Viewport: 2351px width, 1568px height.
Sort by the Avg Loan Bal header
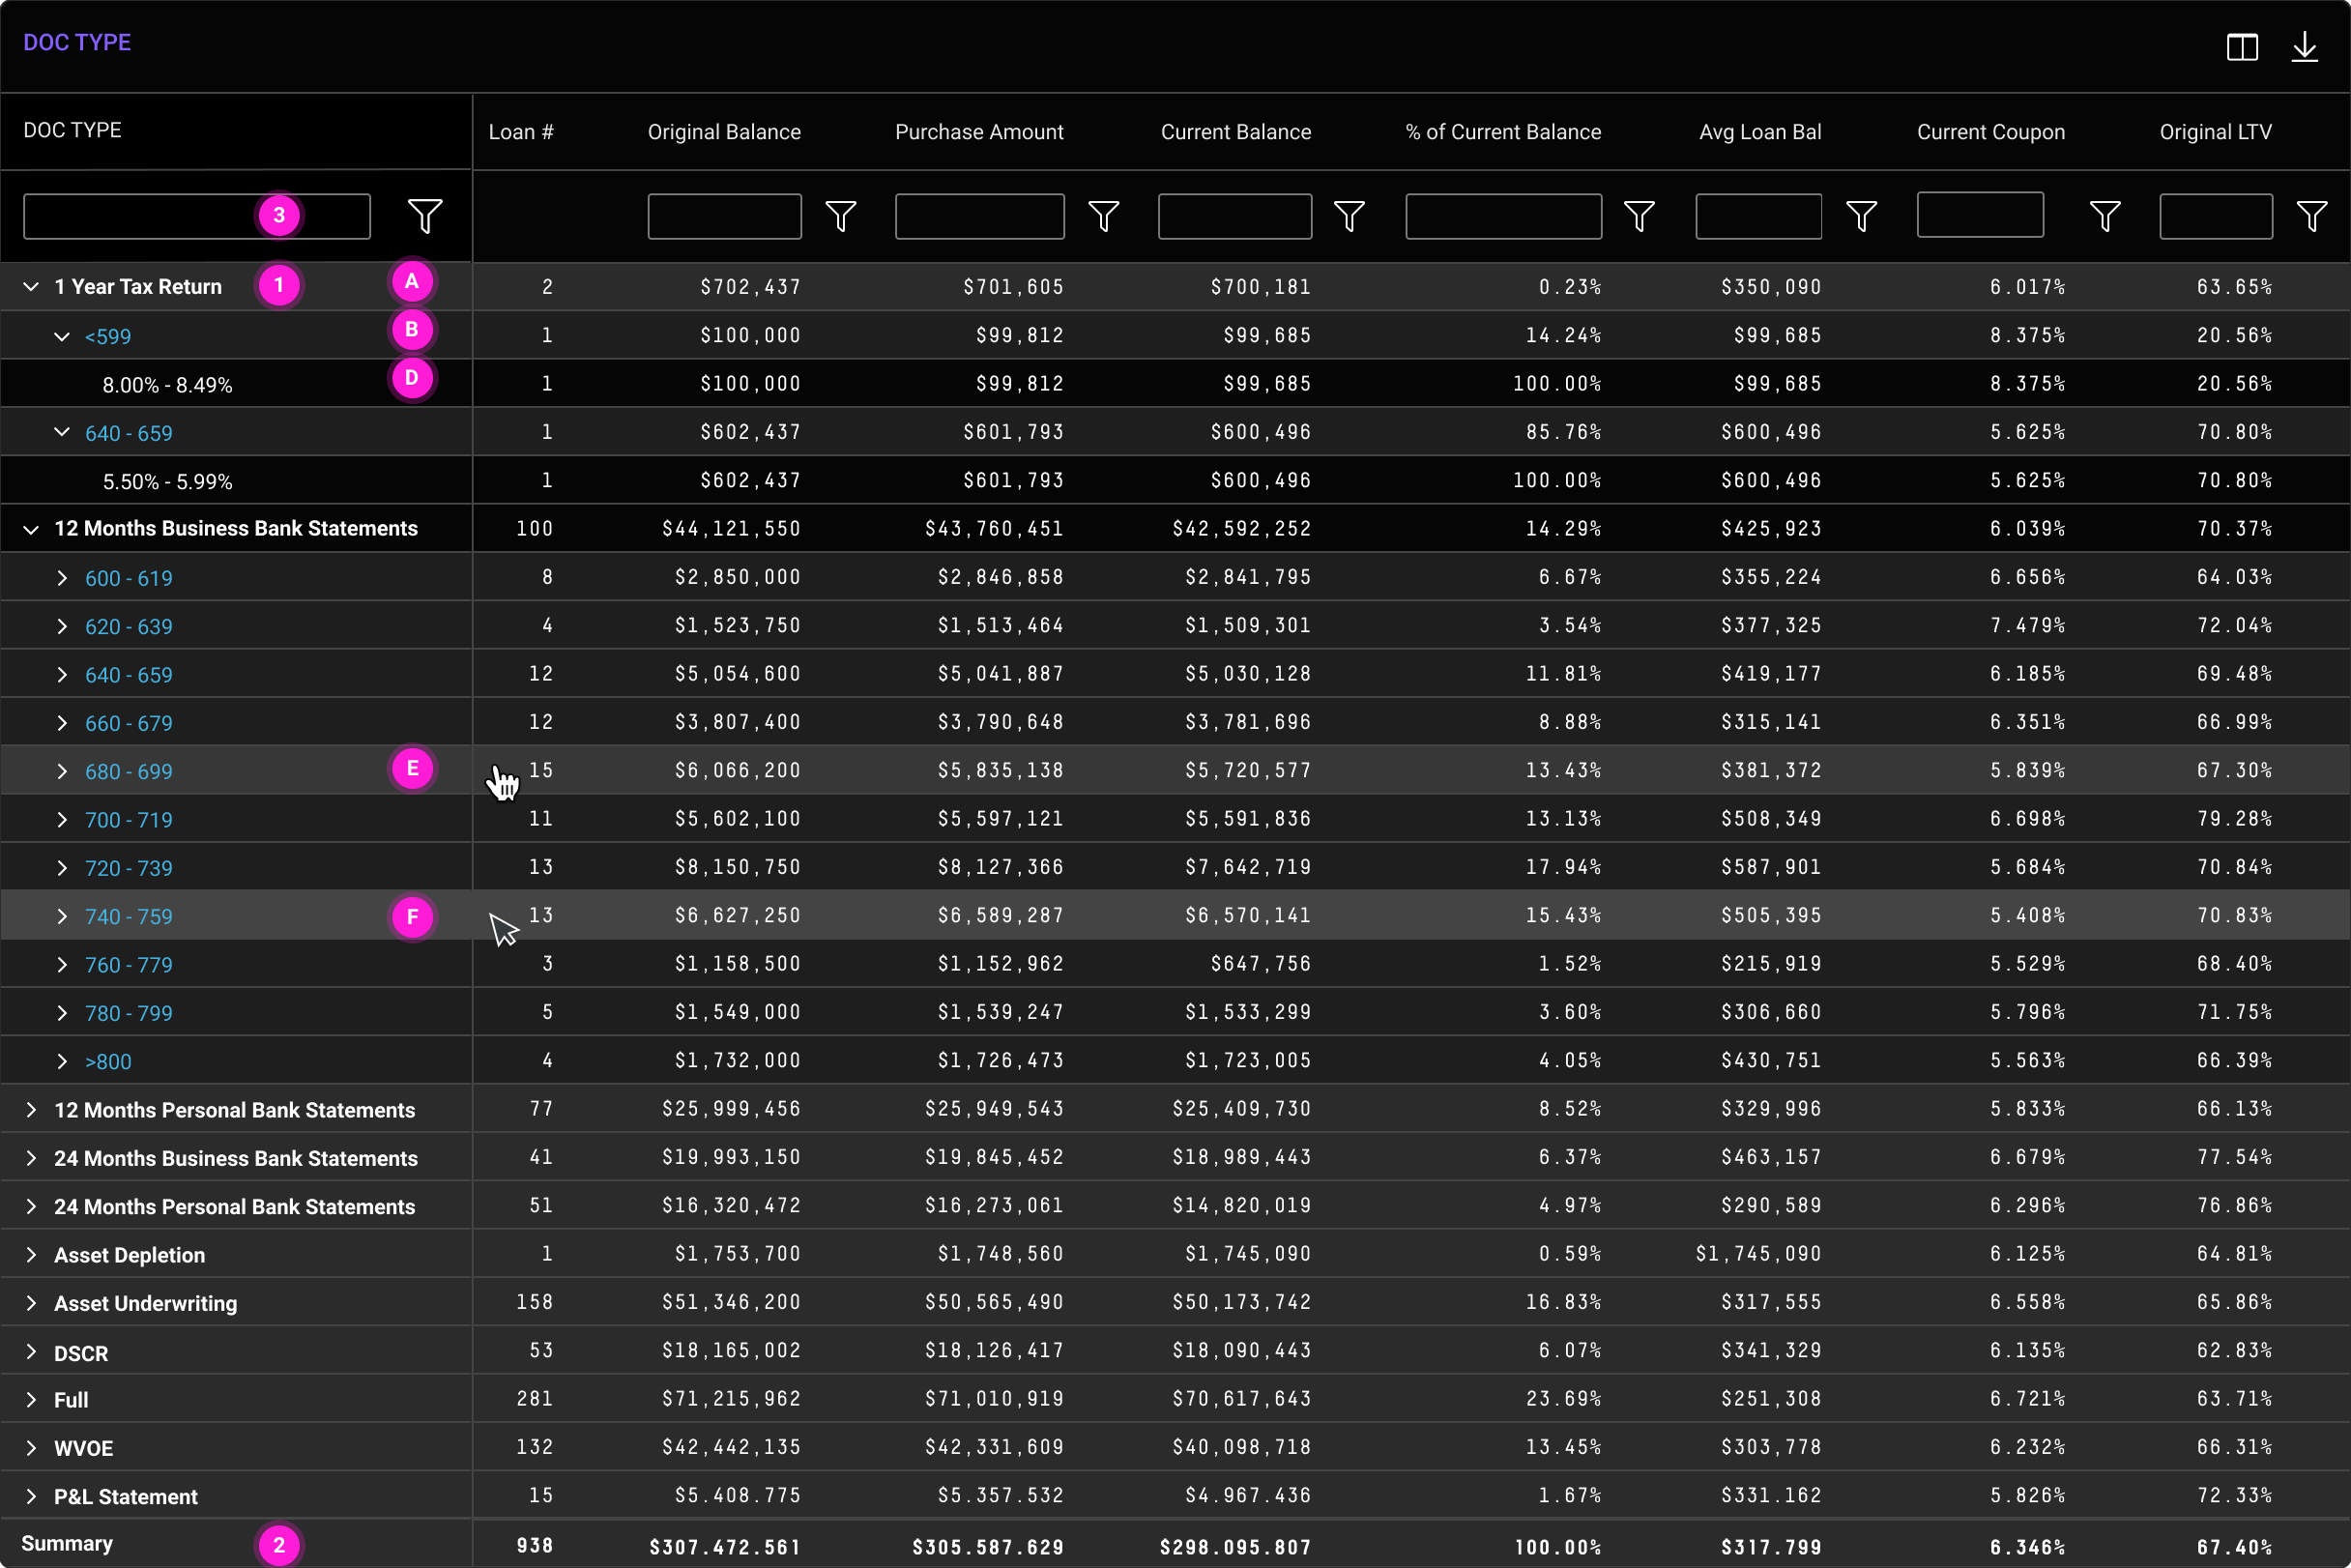click(1760, 132)
